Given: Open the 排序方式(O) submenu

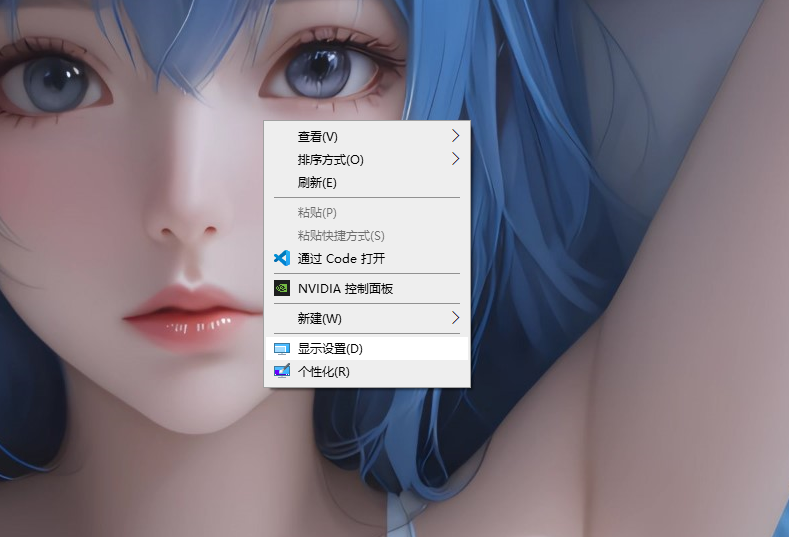Looking at the screenshot, I should click(367, 160).
